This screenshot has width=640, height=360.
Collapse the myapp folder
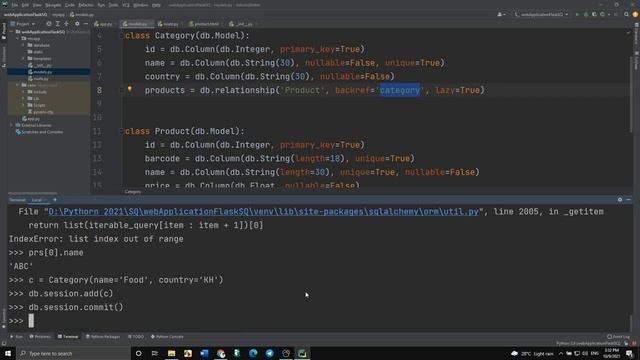(x=18, y=38)
